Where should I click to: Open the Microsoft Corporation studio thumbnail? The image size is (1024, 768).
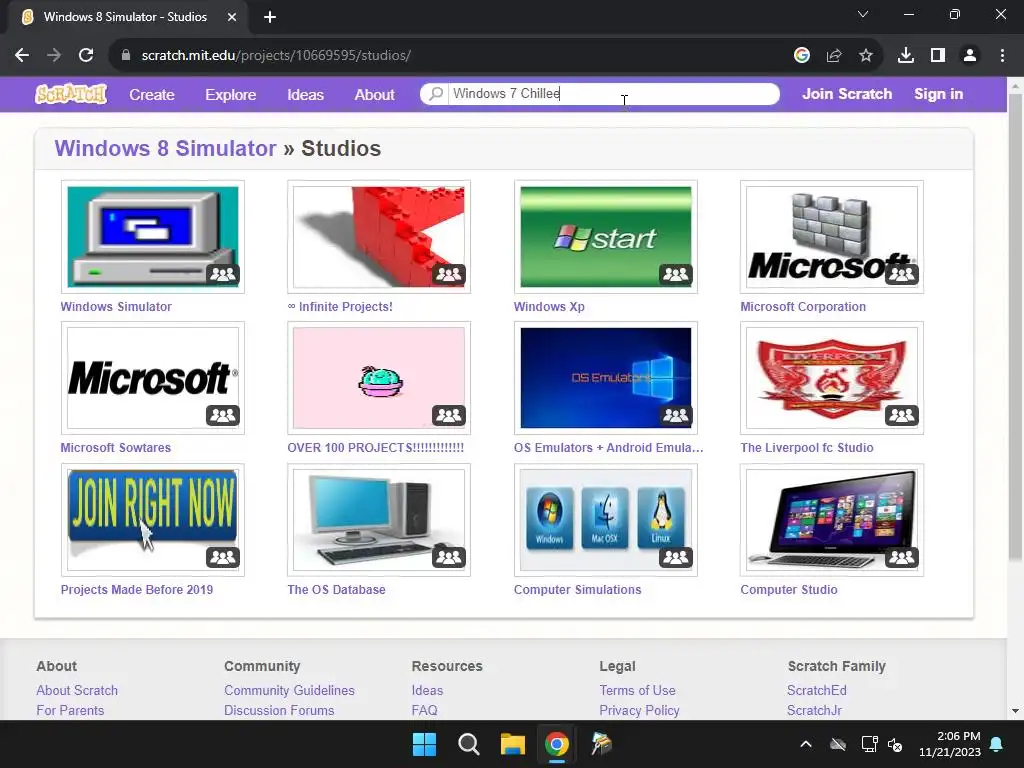[x=831, y=236]
